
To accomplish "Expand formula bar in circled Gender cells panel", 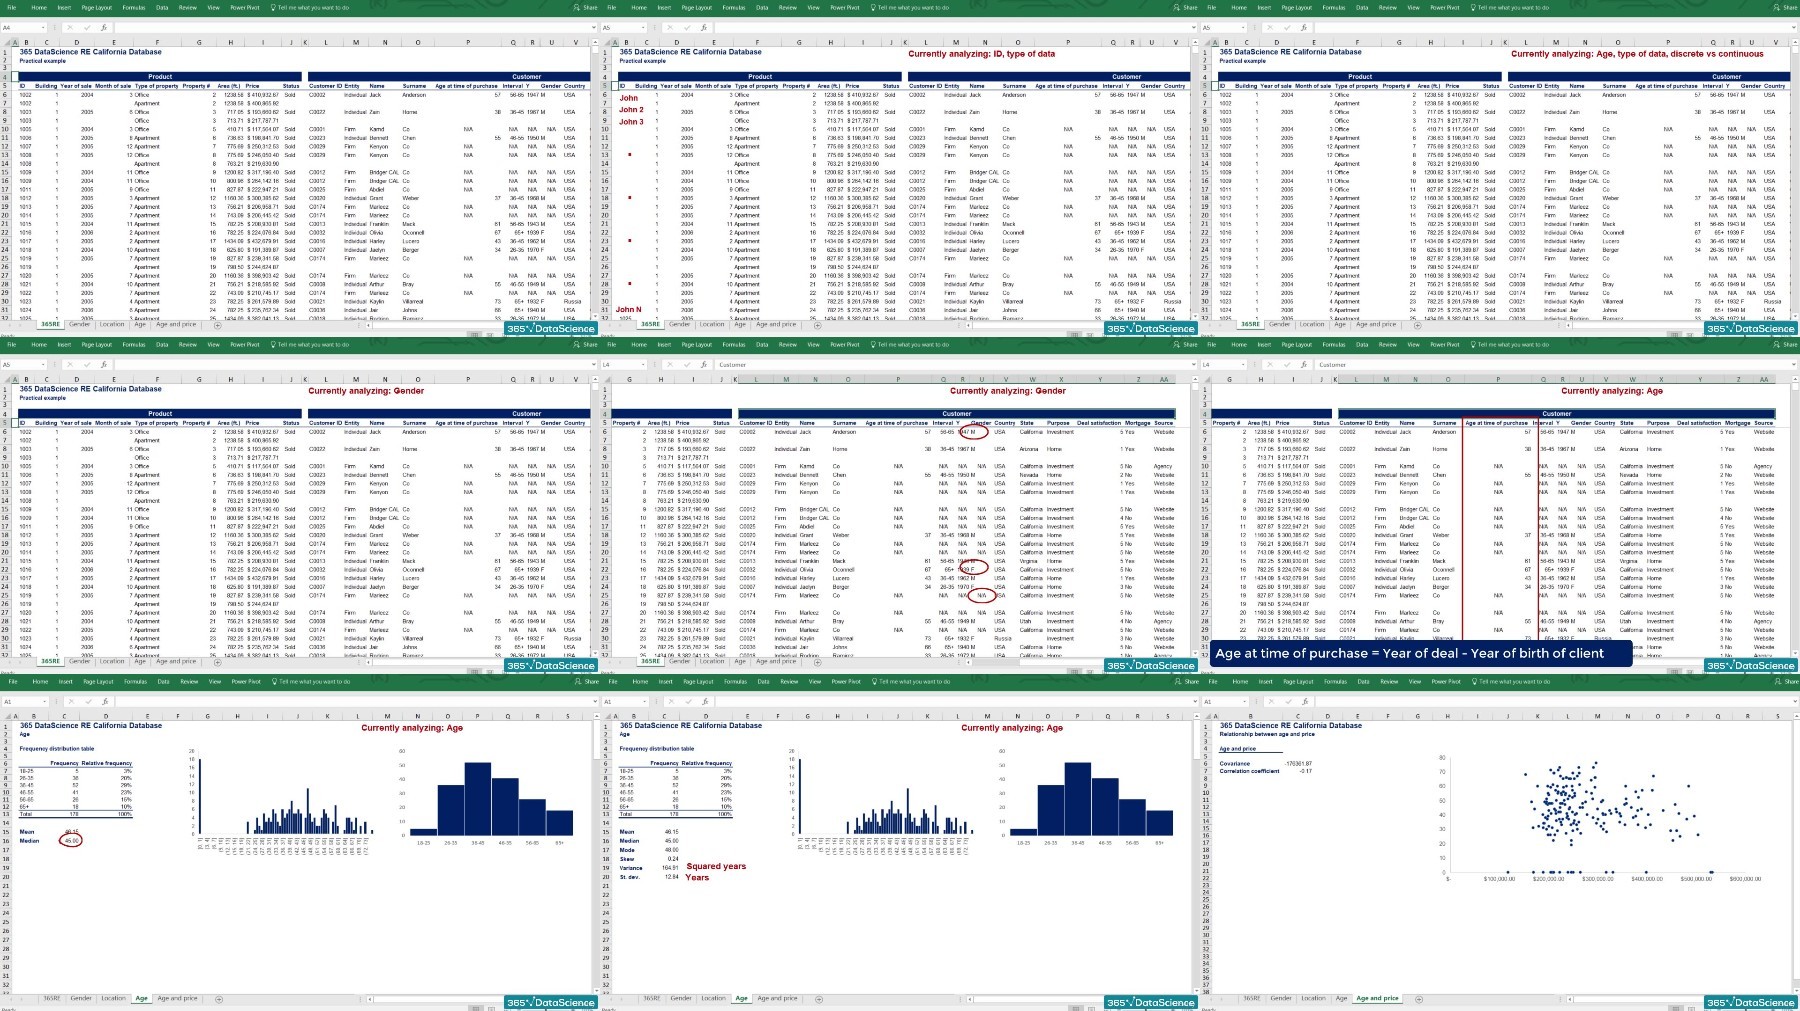I will click(x=1194, y=365).
